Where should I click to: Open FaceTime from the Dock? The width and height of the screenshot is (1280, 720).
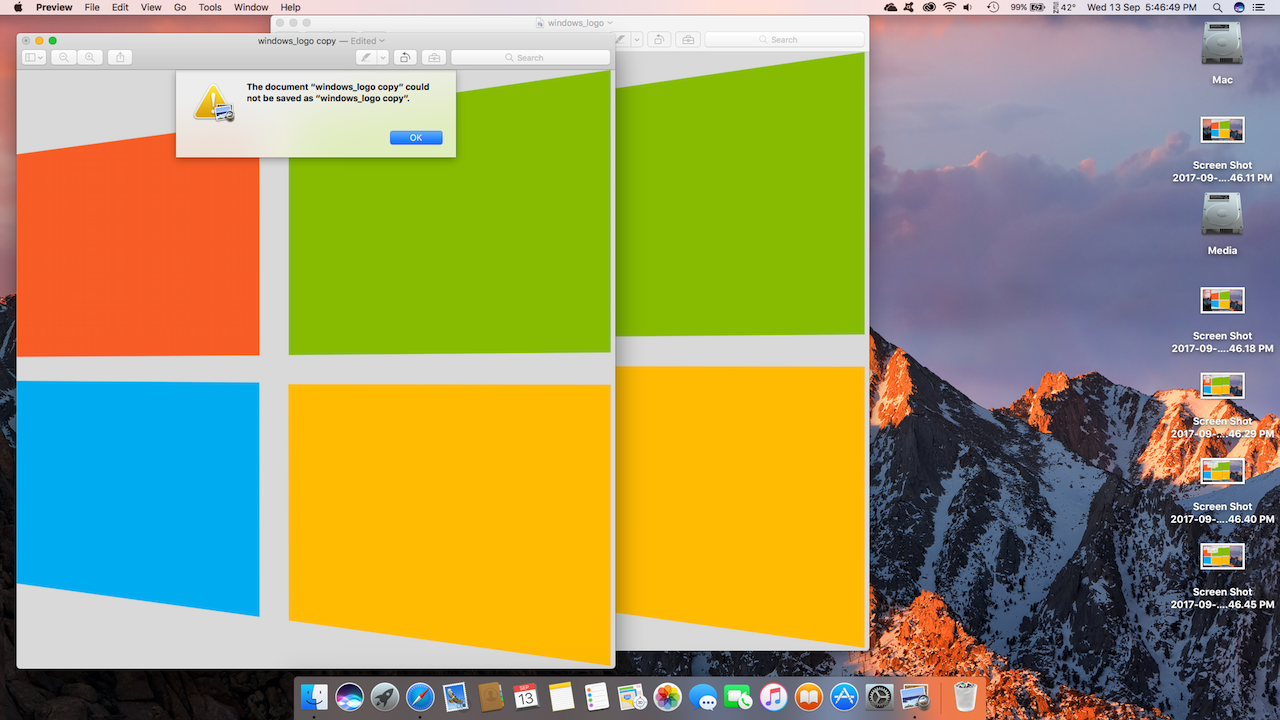(738, 696)
